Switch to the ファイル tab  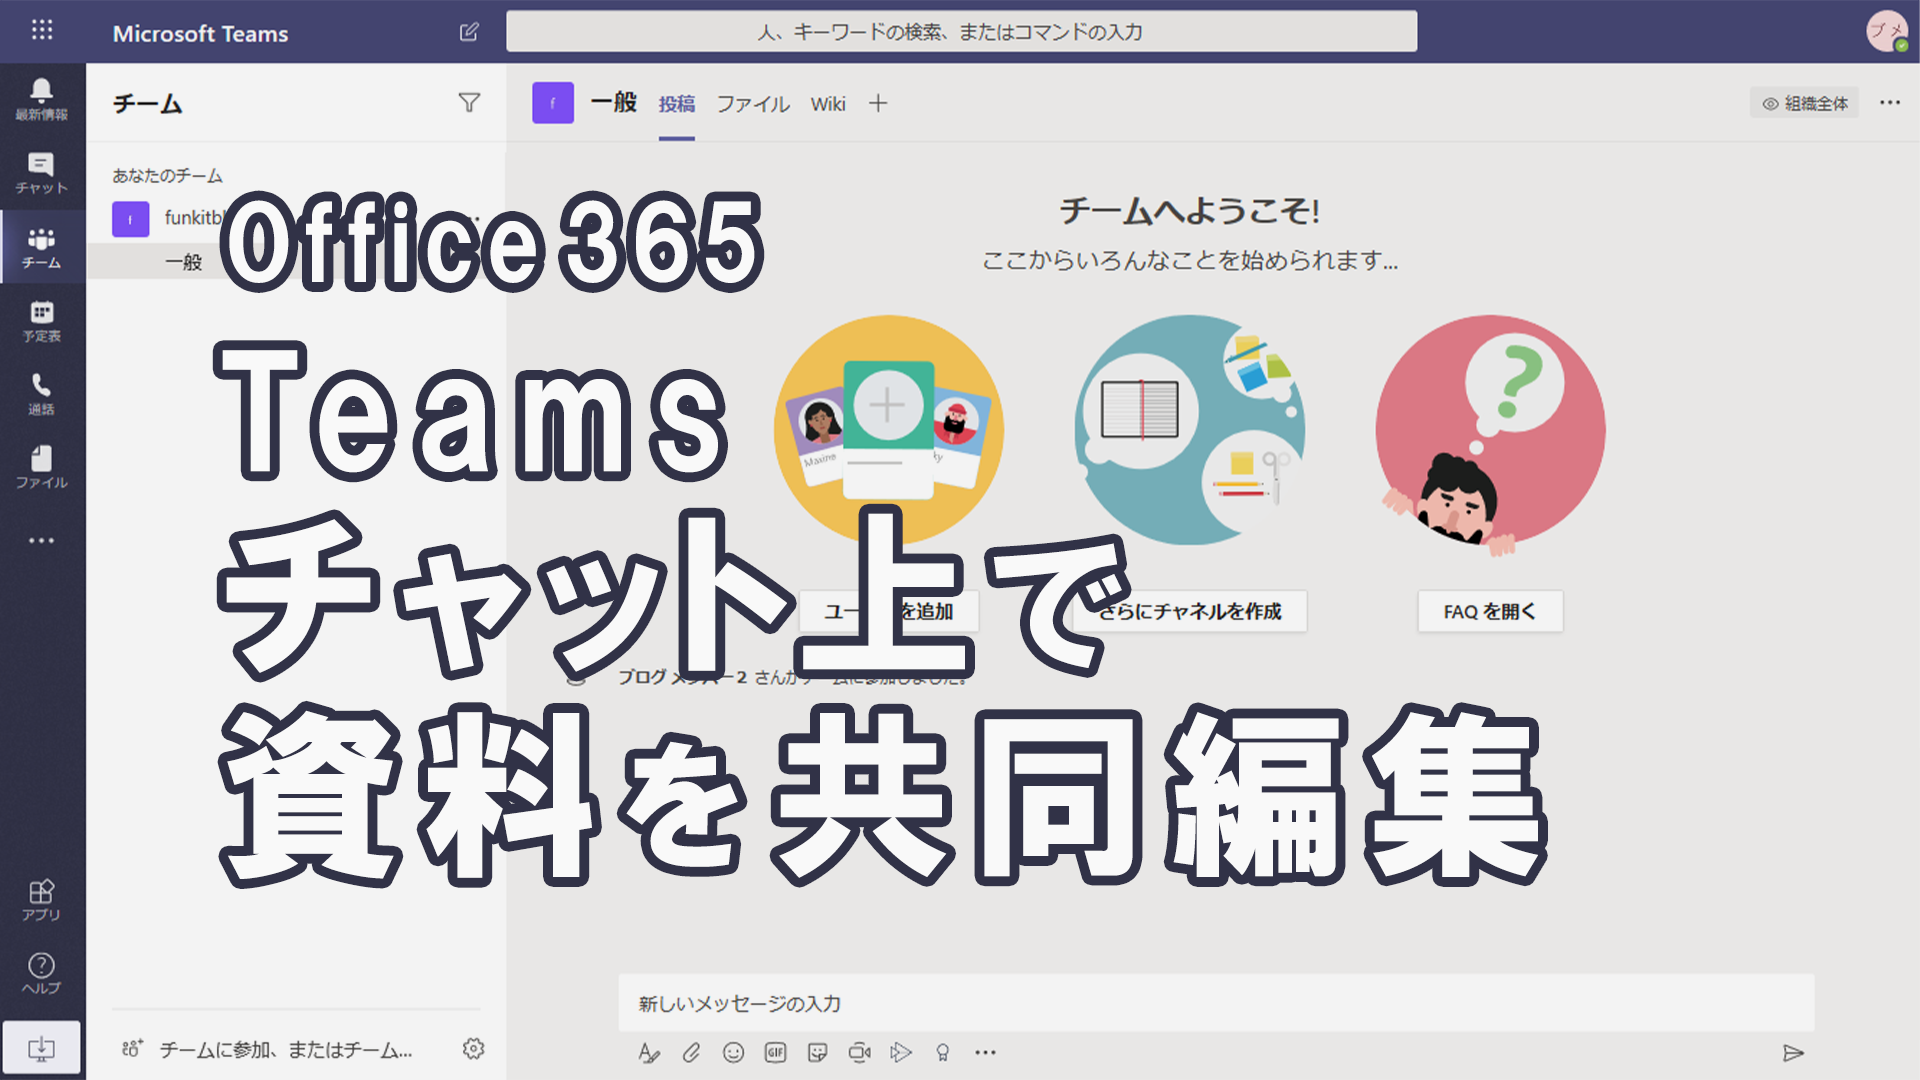pos(753,104)
